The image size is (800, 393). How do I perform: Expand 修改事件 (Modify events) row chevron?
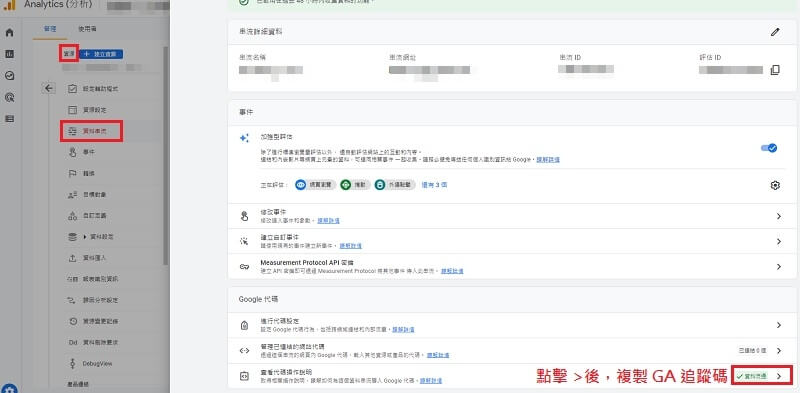779,216
